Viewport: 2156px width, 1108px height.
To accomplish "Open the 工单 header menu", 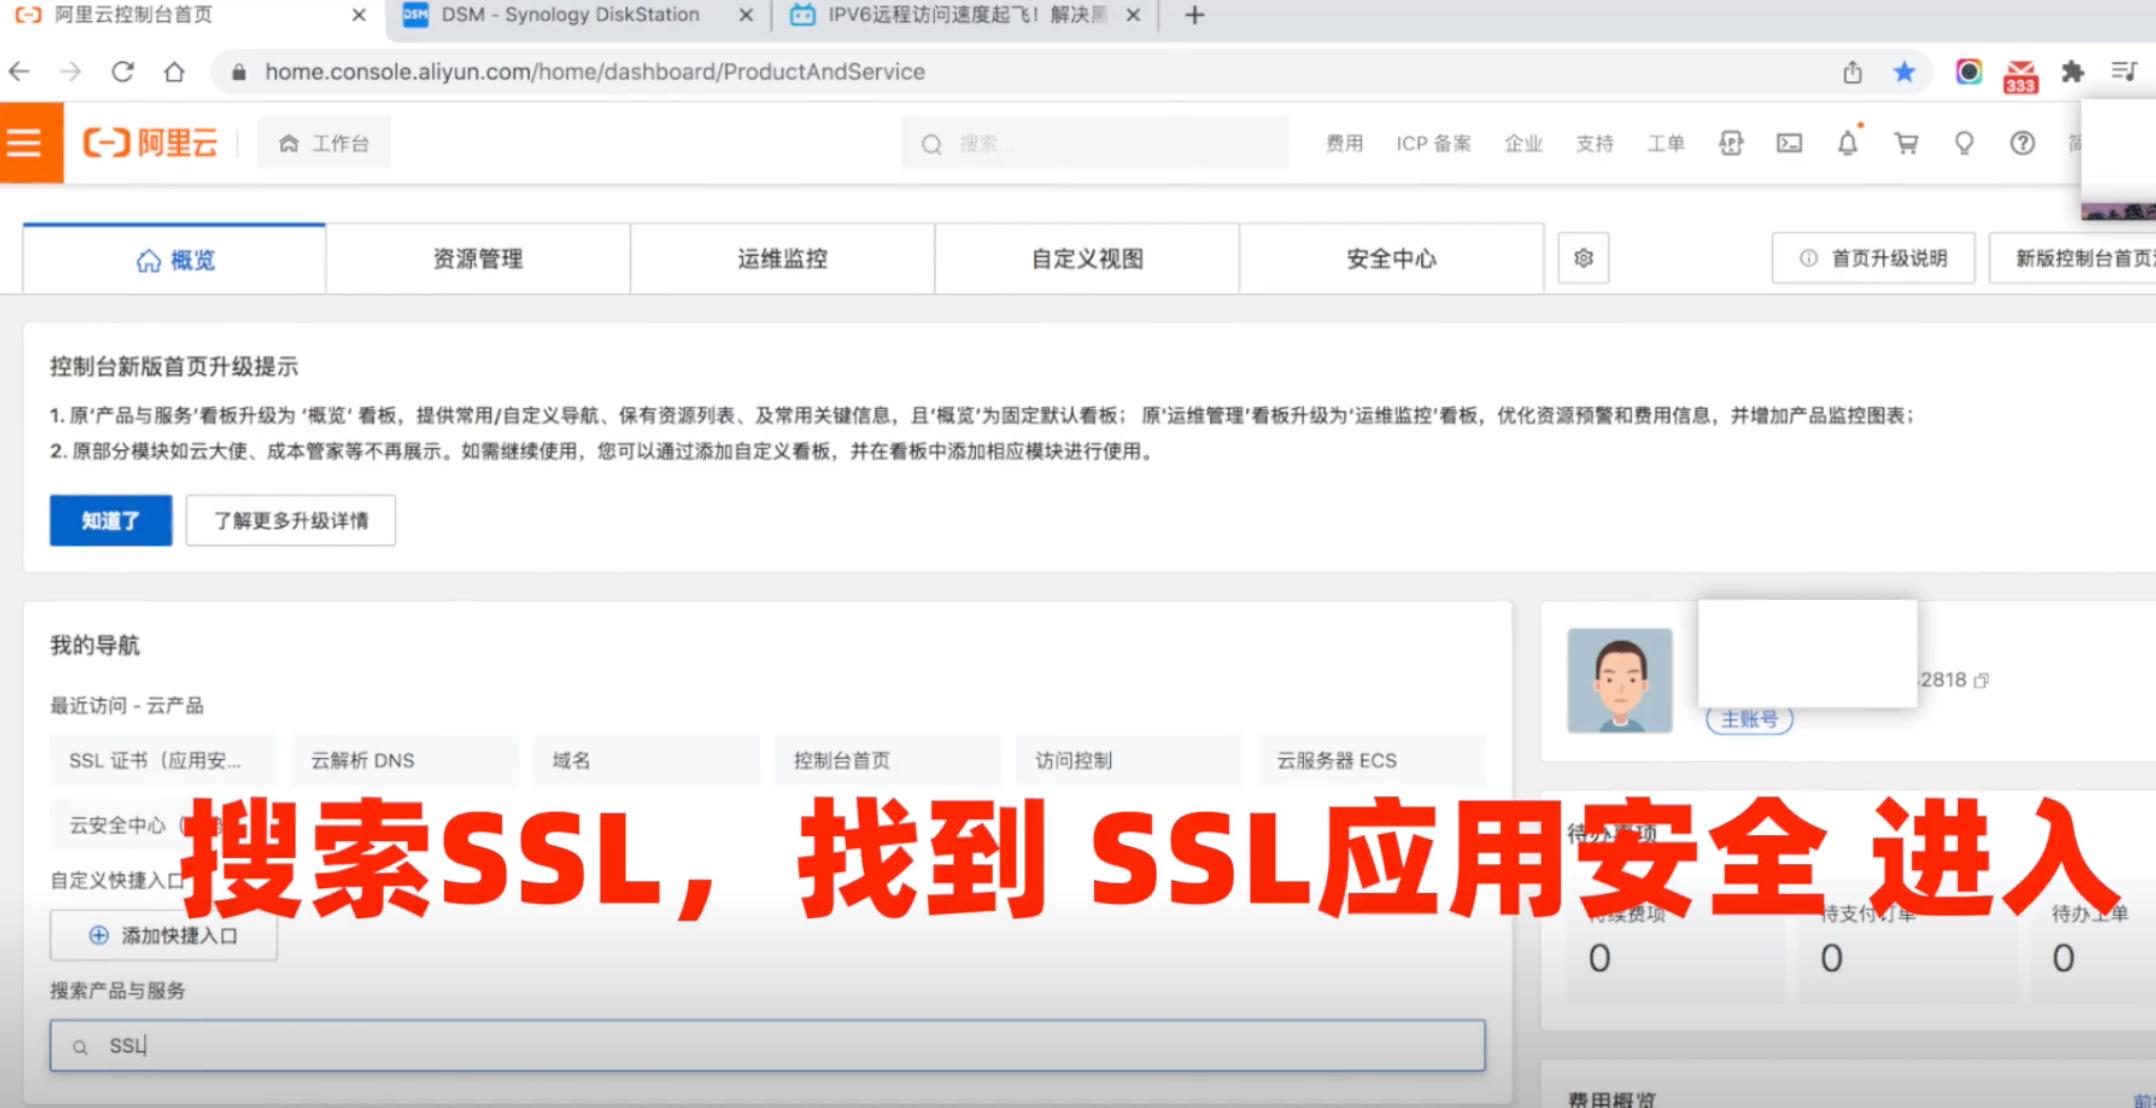I will click(1666, 143).
